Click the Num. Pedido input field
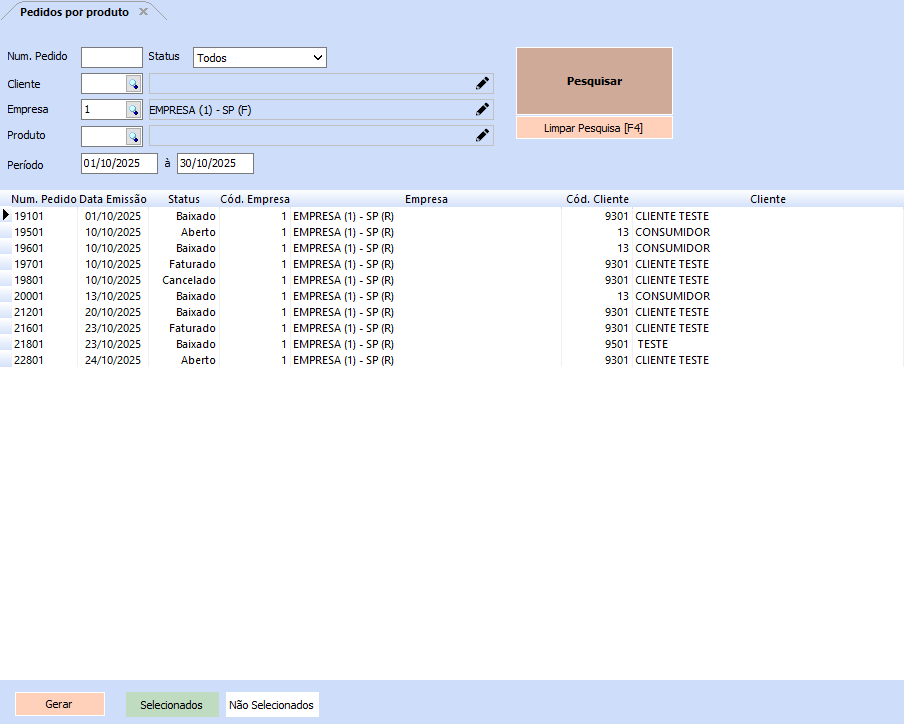This screenshot has width=904, height=724. pos(112,58)
